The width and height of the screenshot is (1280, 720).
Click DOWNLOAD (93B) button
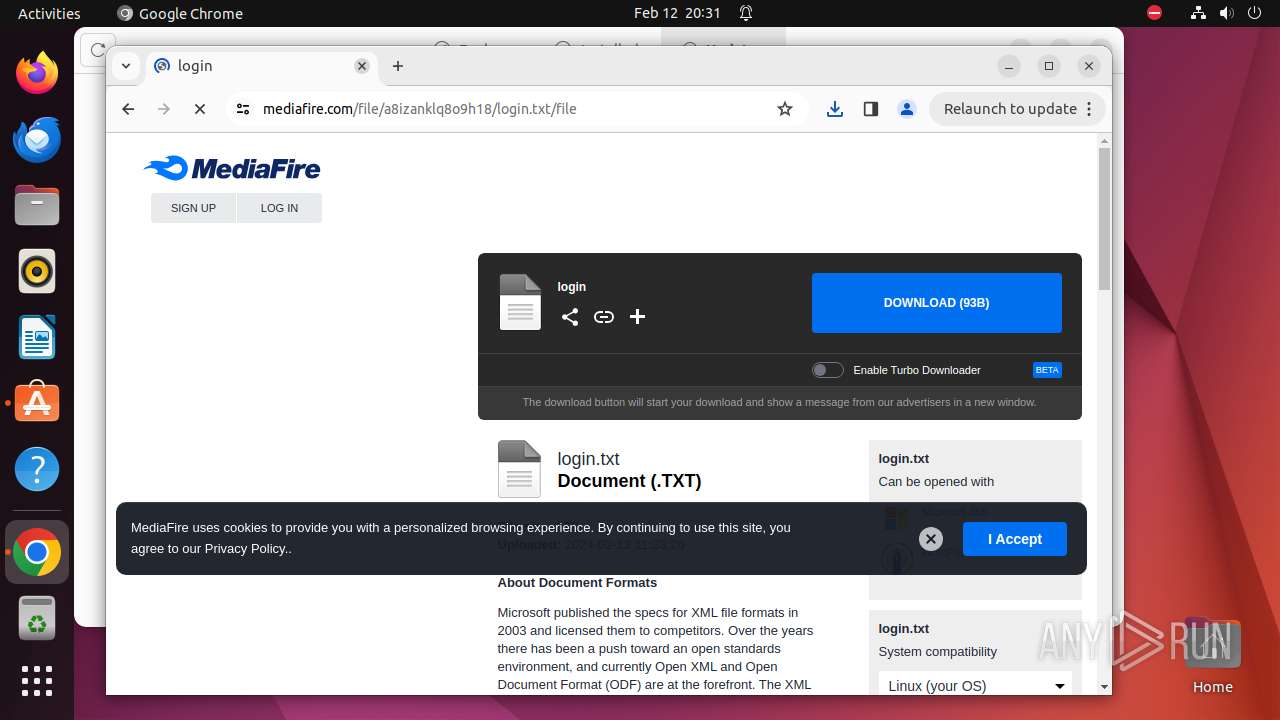pyautogui.click(x=937, y=302)
